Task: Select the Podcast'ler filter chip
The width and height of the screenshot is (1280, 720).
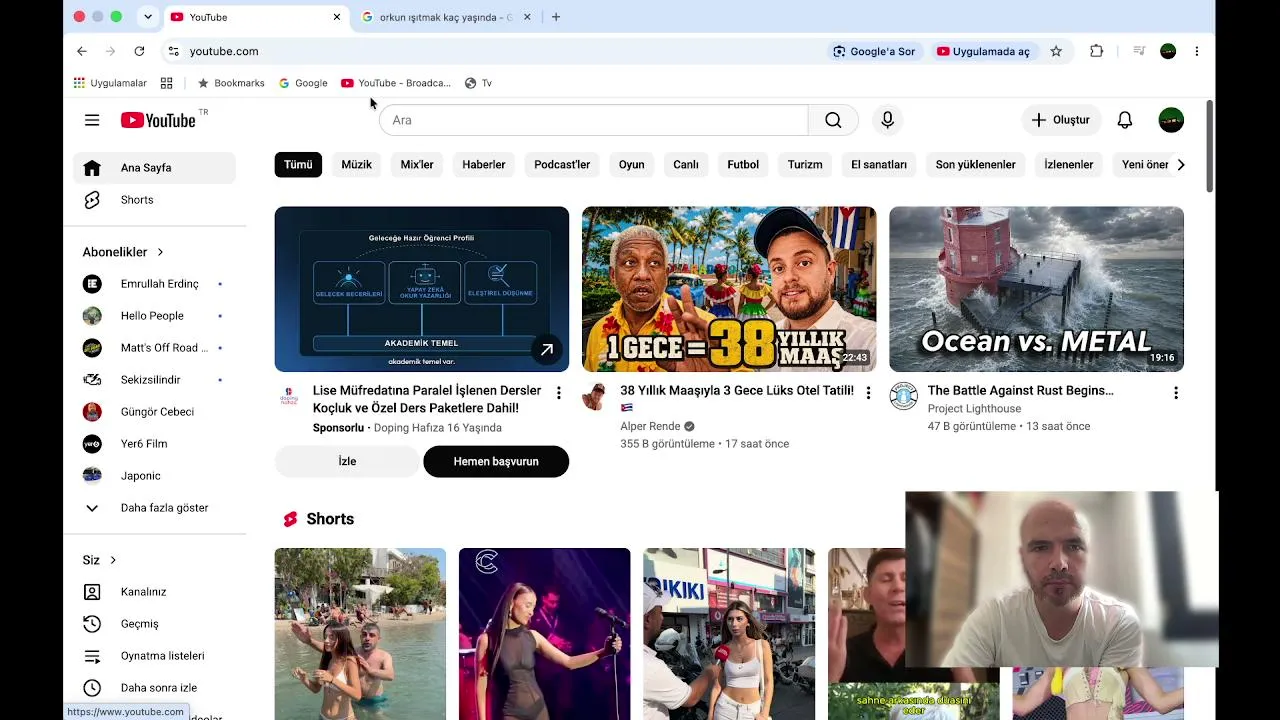Action: 562,165
